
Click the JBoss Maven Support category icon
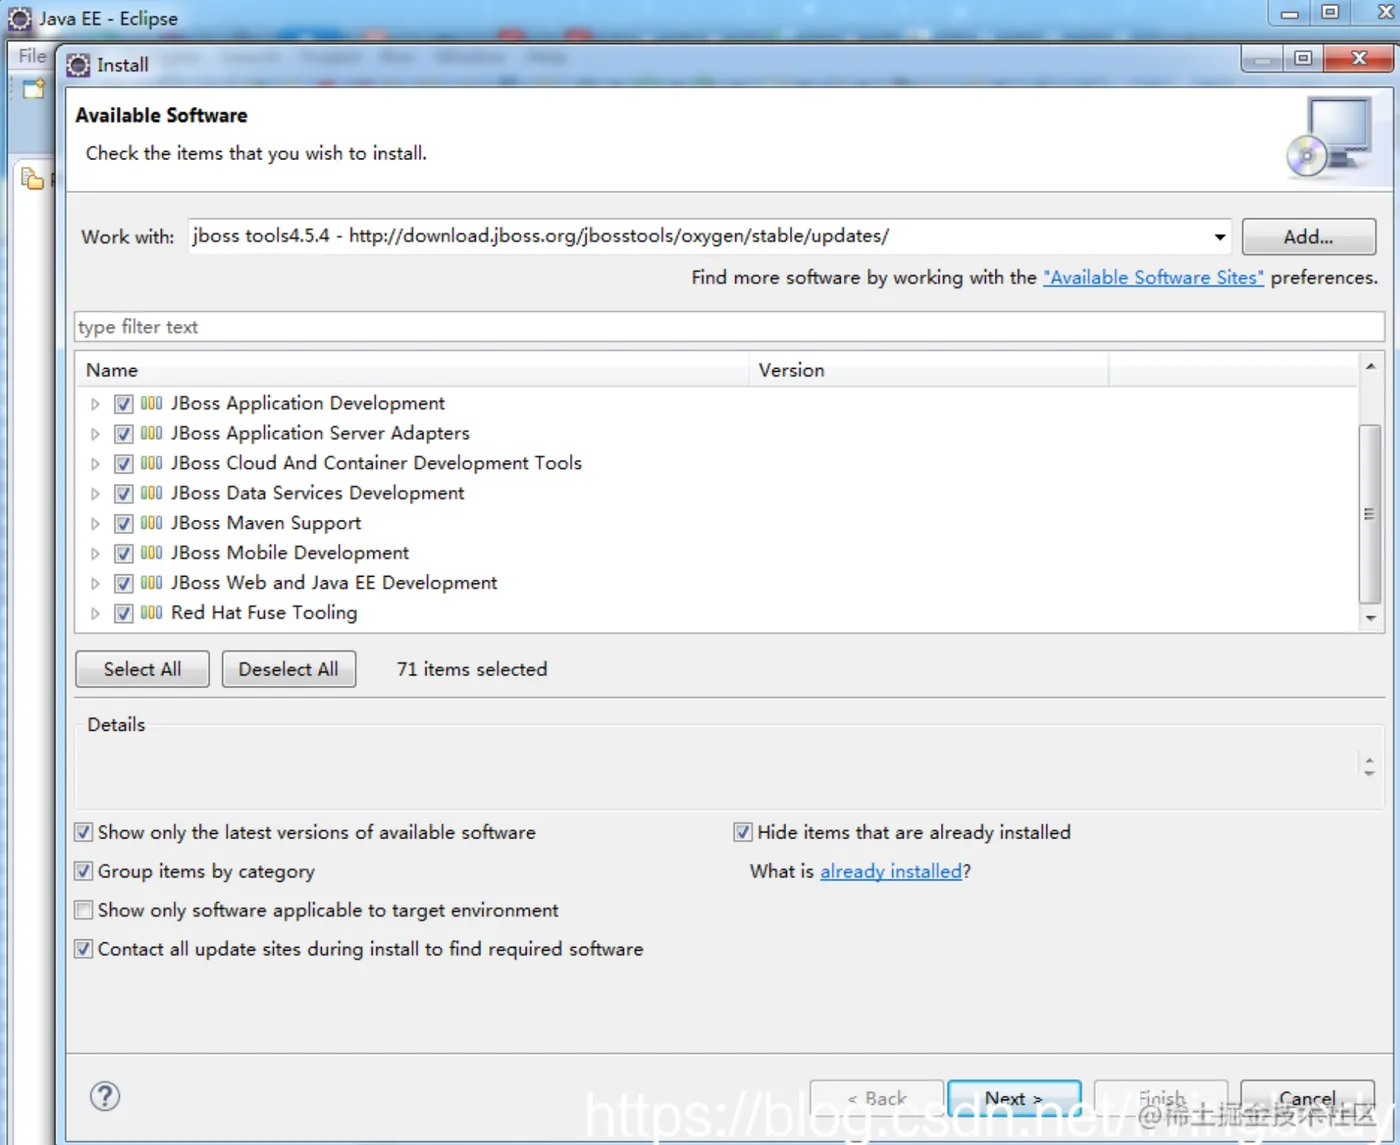[x=151, y=523]
